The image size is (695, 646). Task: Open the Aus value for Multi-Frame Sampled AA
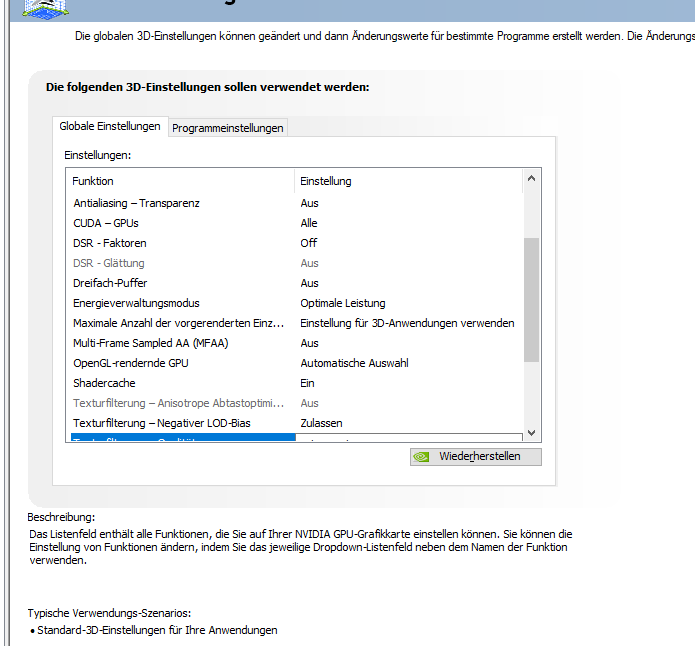pyautogui.click(x=309, y=343)
